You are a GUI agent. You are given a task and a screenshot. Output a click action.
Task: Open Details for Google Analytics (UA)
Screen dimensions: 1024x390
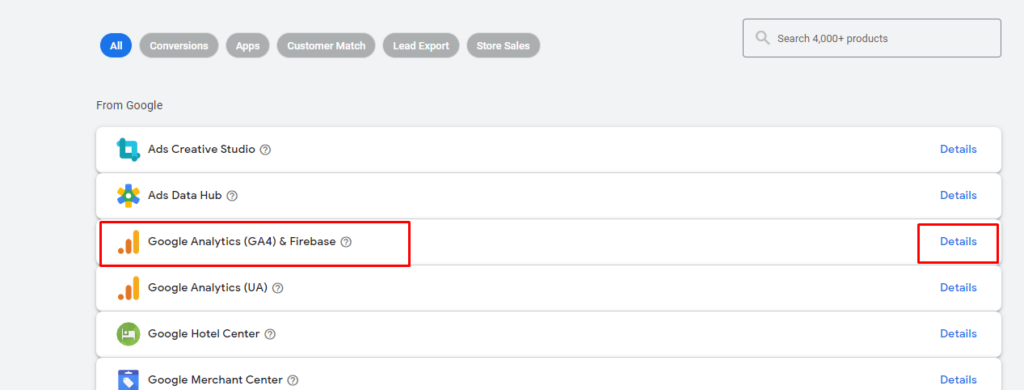958,287
